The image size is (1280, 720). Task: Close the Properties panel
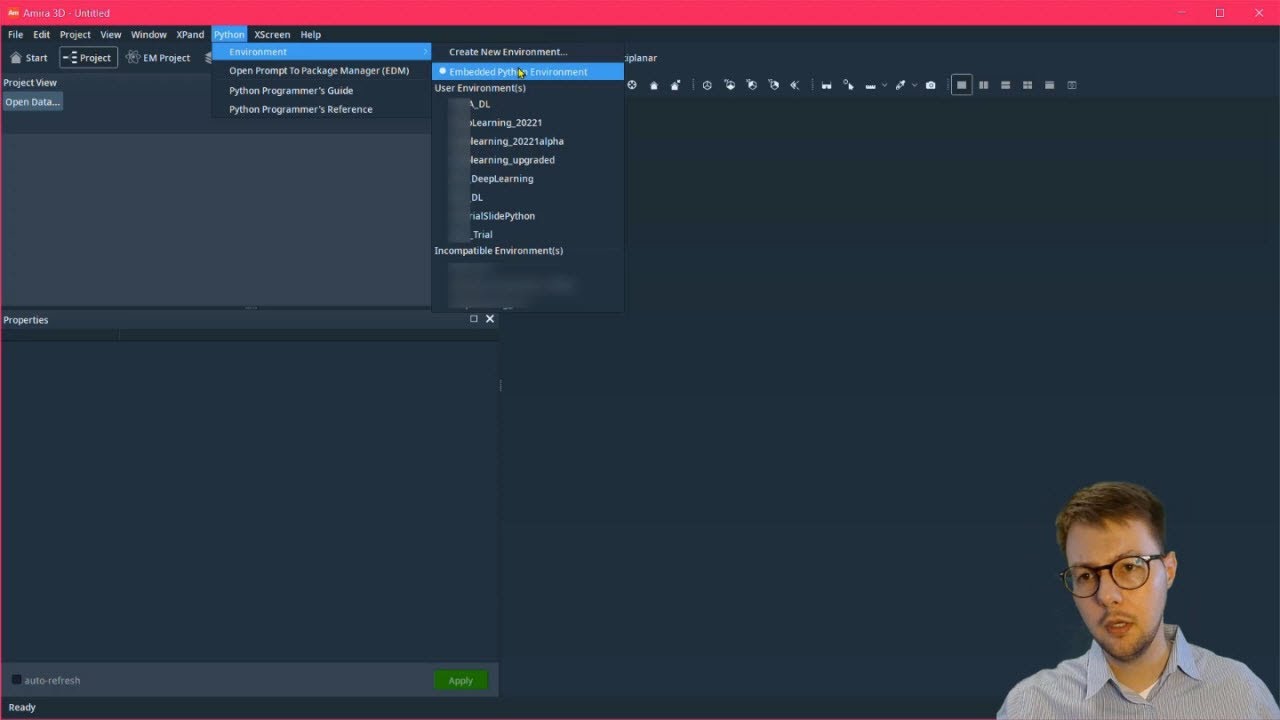489,319
